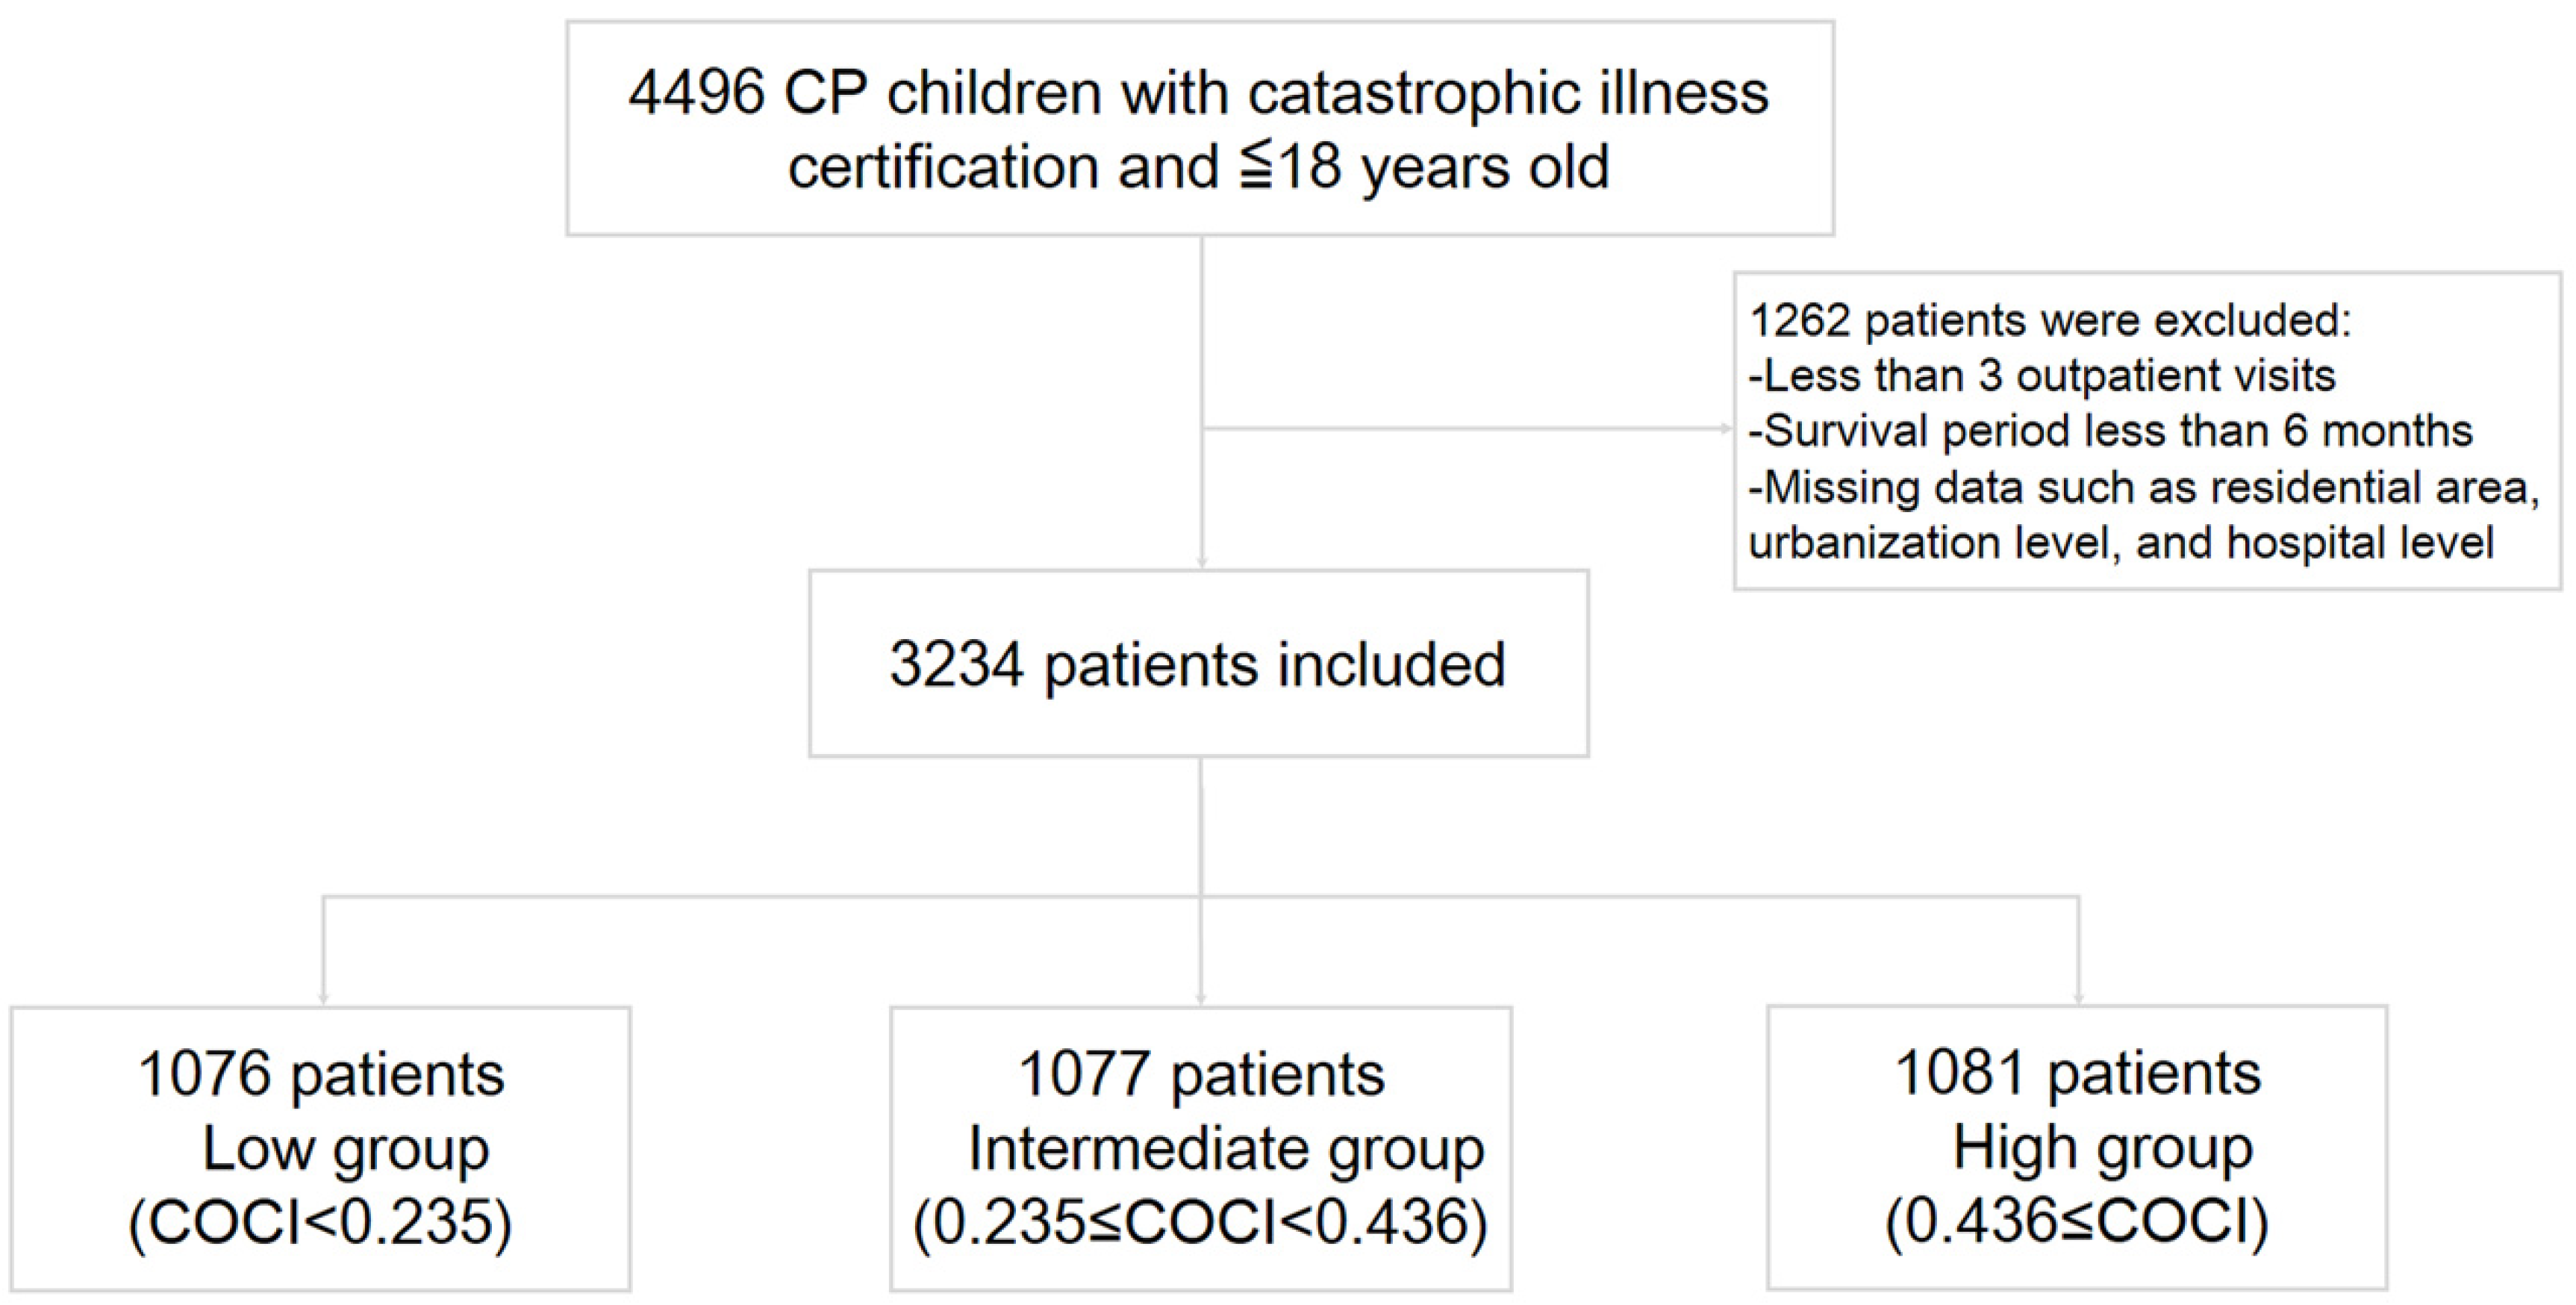Click 'urbanization level, and hospital level' text
This screenshot has height=1305, width=2576.
[2120, 543]
